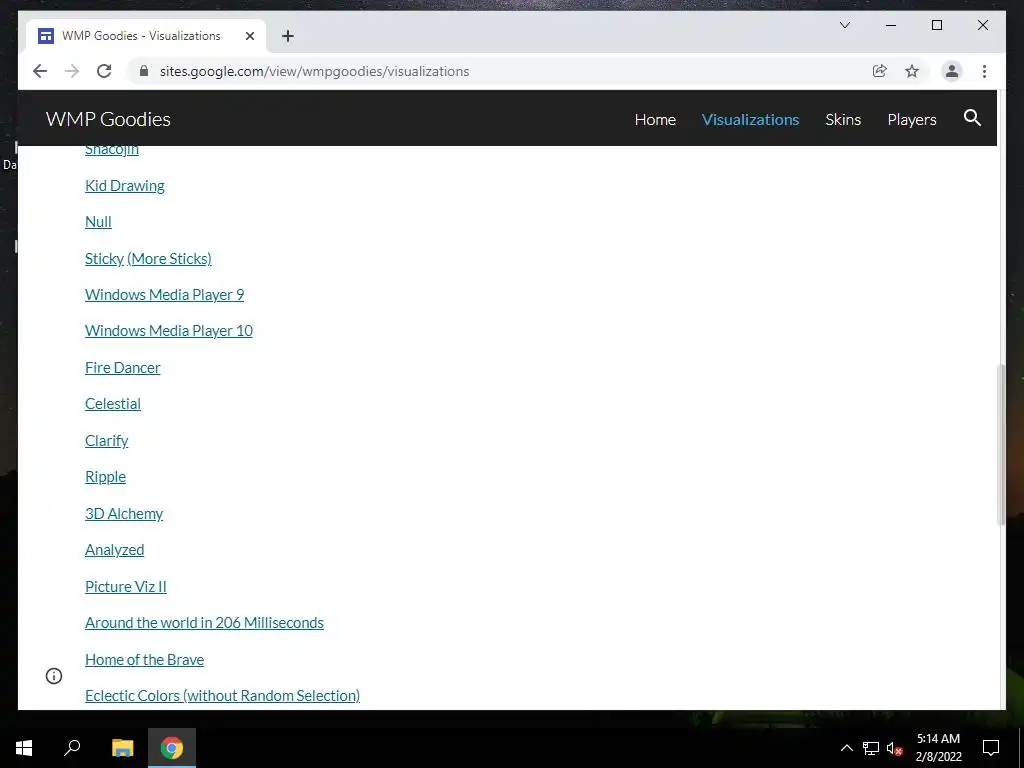Open Kid Drawing link

click(x=125, y=185)
